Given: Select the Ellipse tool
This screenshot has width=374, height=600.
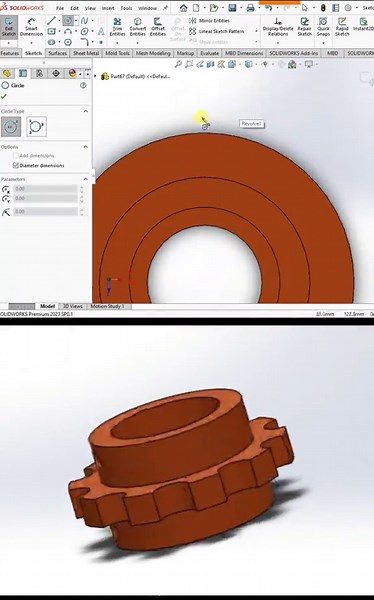Looking at the screenshot, I should pyautogui.click(x=84, y=31).
